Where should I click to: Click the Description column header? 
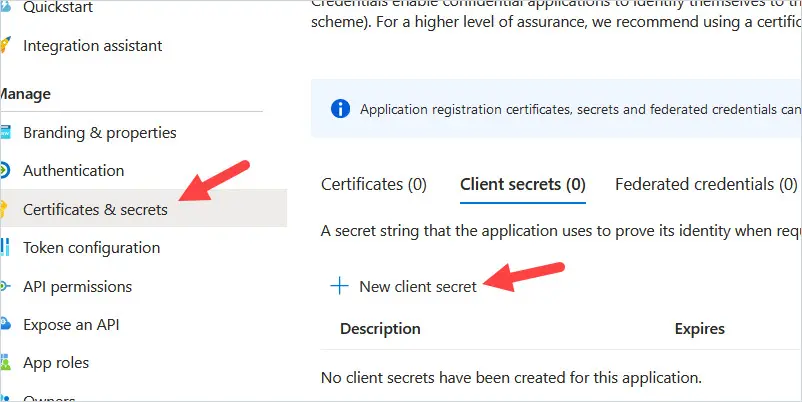(380, 328)
